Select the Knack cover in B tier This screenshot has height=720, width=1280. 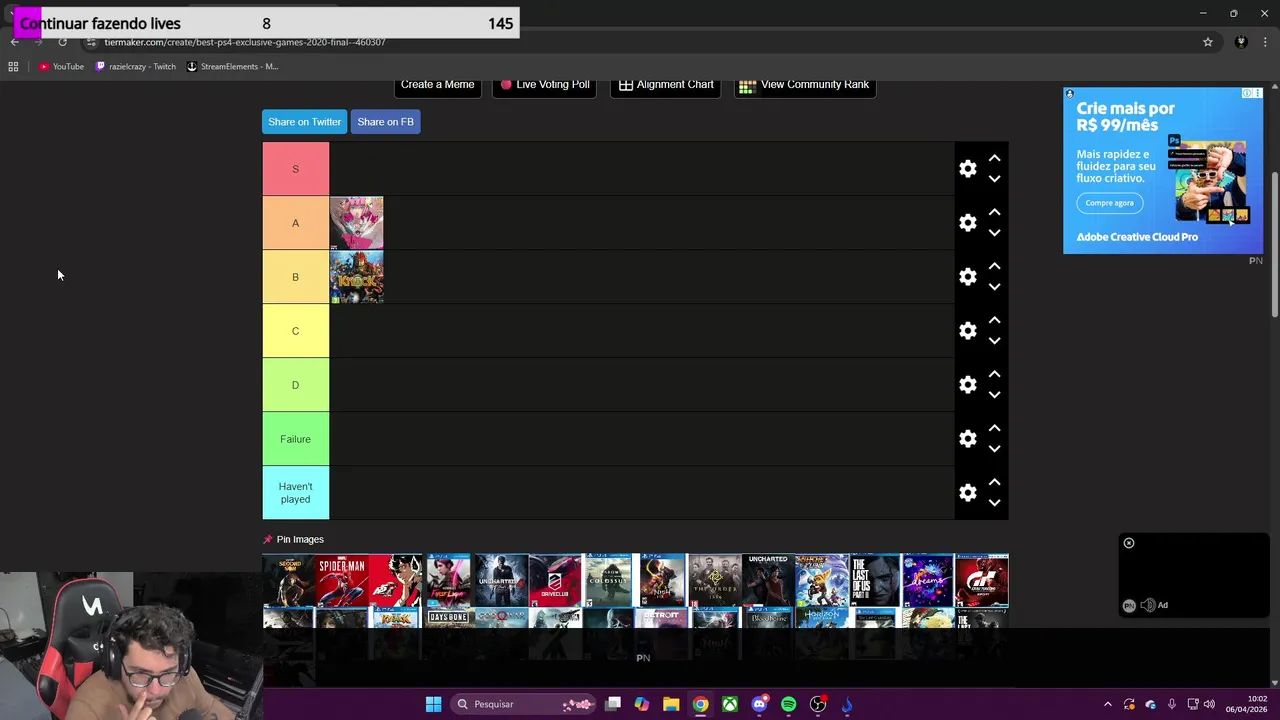[x=356, y=277]
